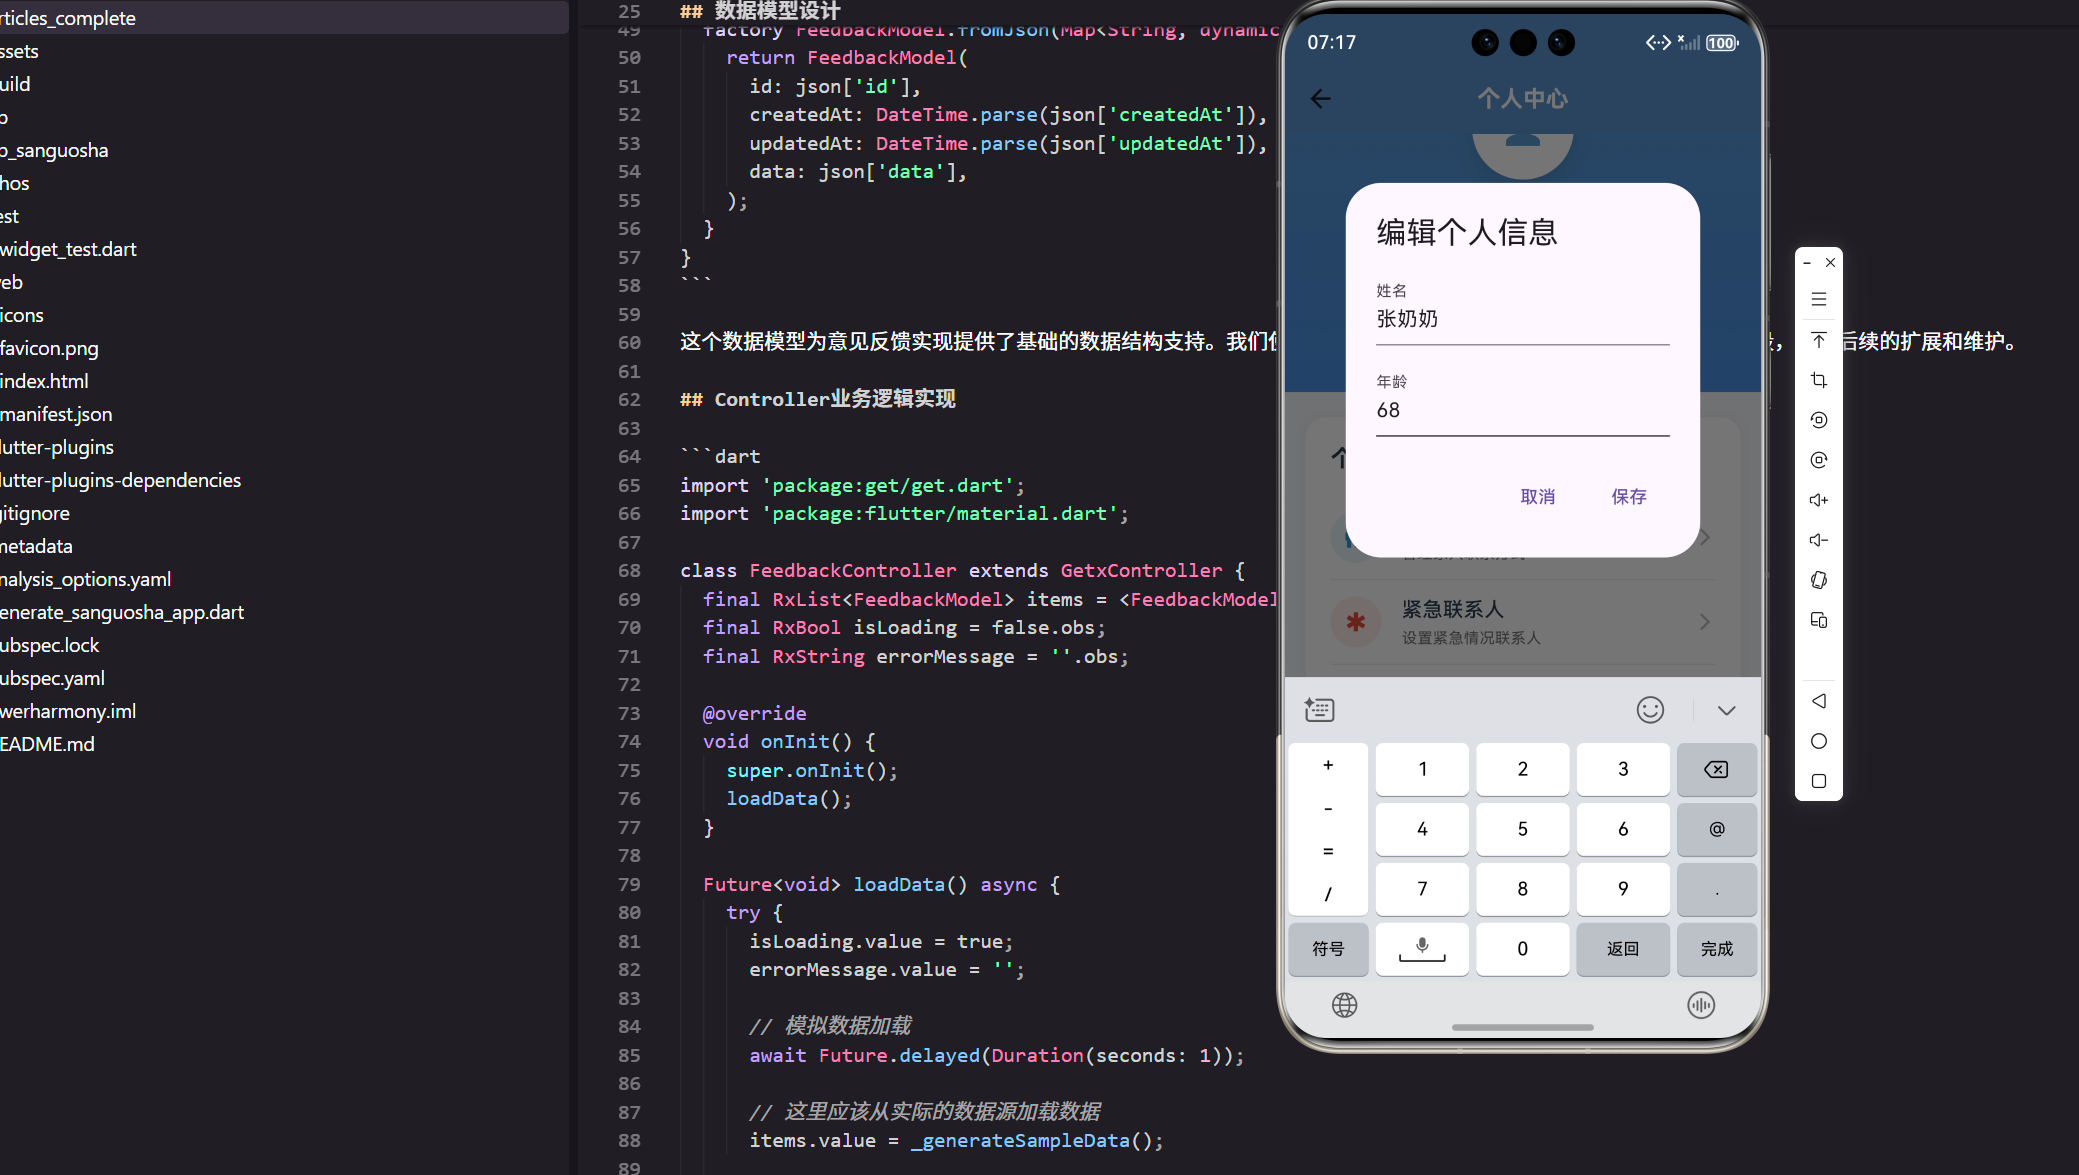The image size is (2079, 1175).
Task: Expand 紧急联系人 settings via its arrow
Action: coord(1705,621)
